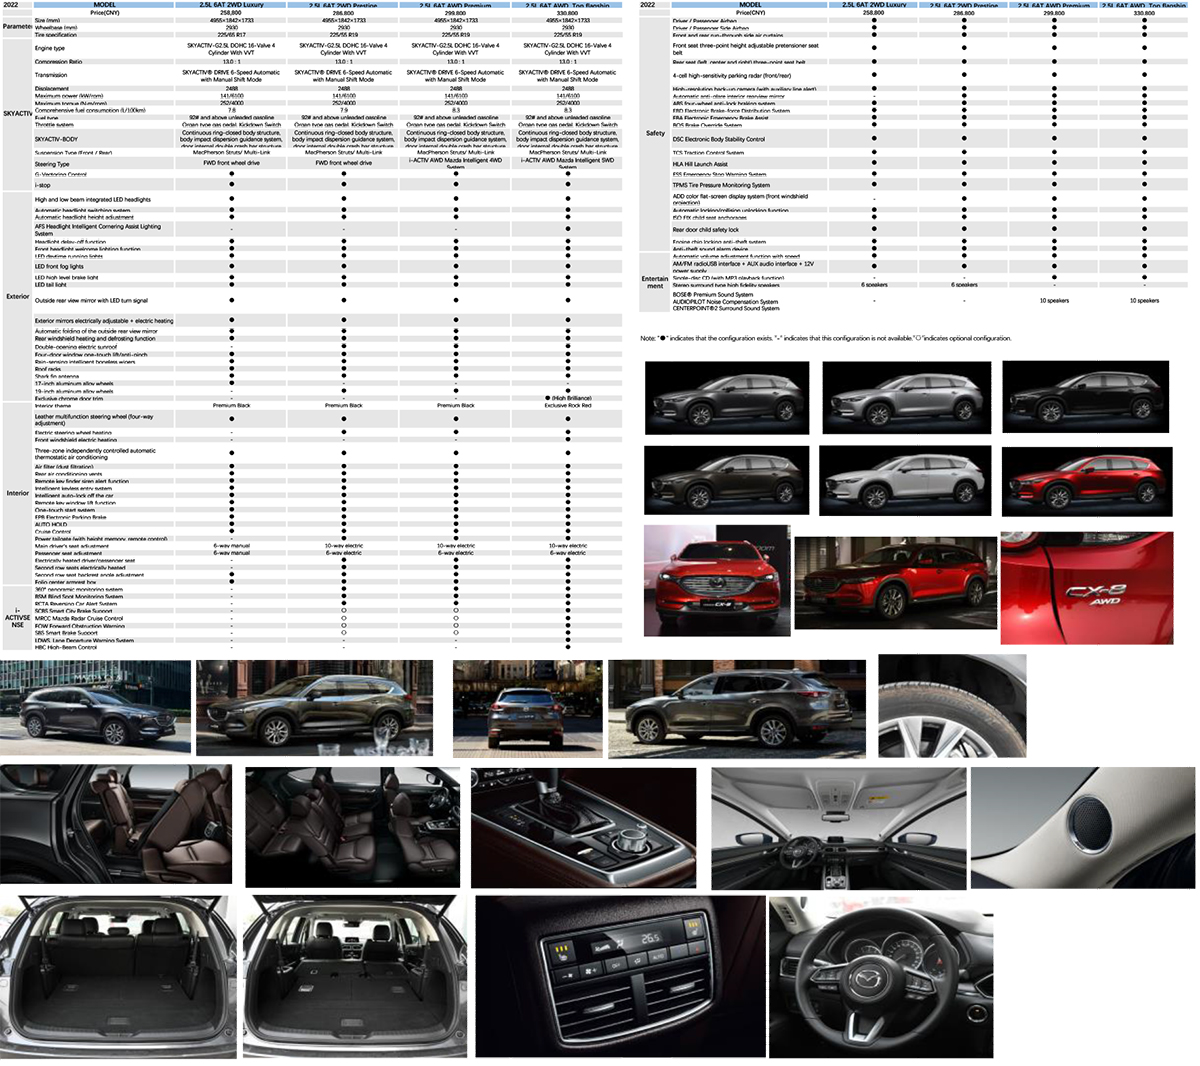Click the Interior section label in left table
Viewport: 1200px width, 1066px height.
pyautogui.click(x=17, y=493)
